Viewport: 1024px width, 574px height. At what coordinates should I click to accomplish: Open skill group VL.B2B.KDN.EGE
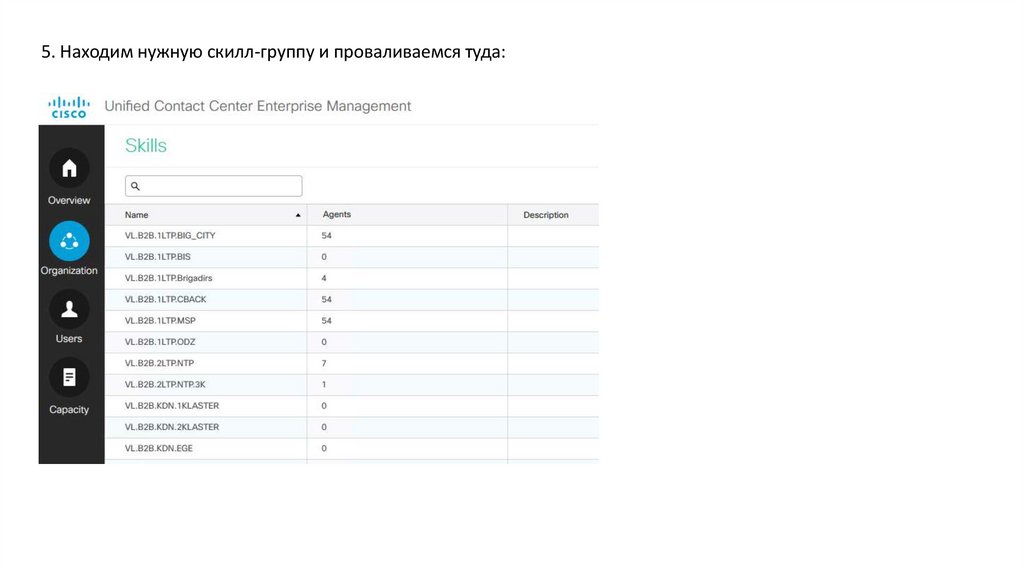[x=159, y=449]
